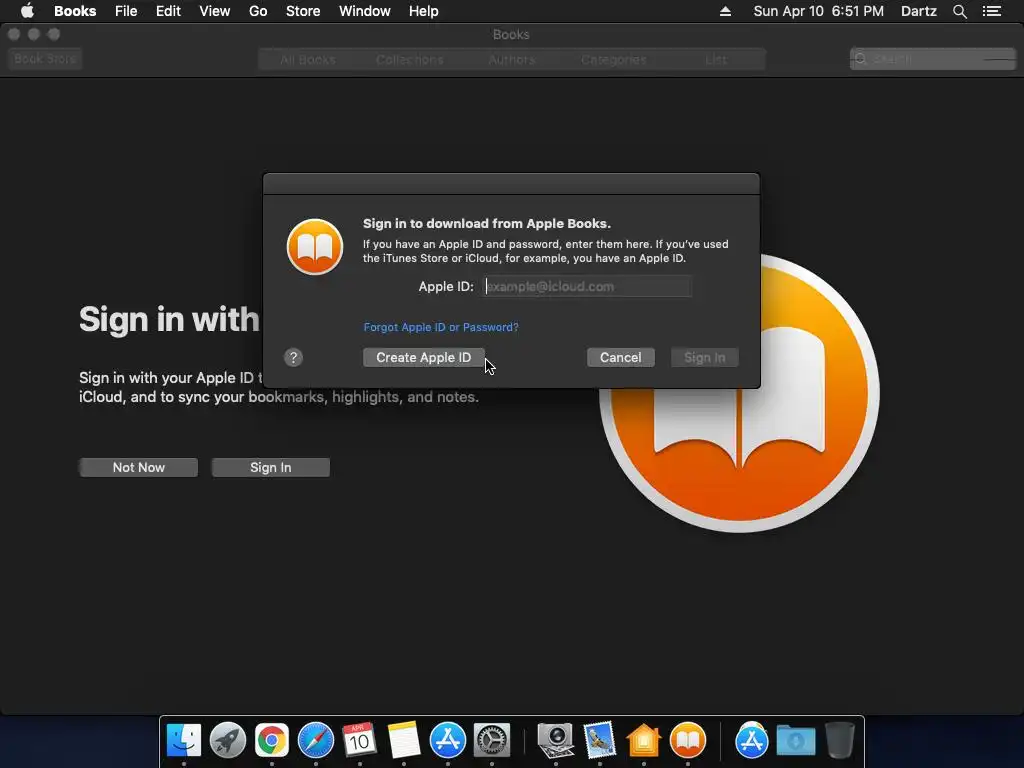Image resolution: width=1024 pixels, height=768 pixels.
Task: Open Book Store toolbar button
Action: [x=45, y=59]
